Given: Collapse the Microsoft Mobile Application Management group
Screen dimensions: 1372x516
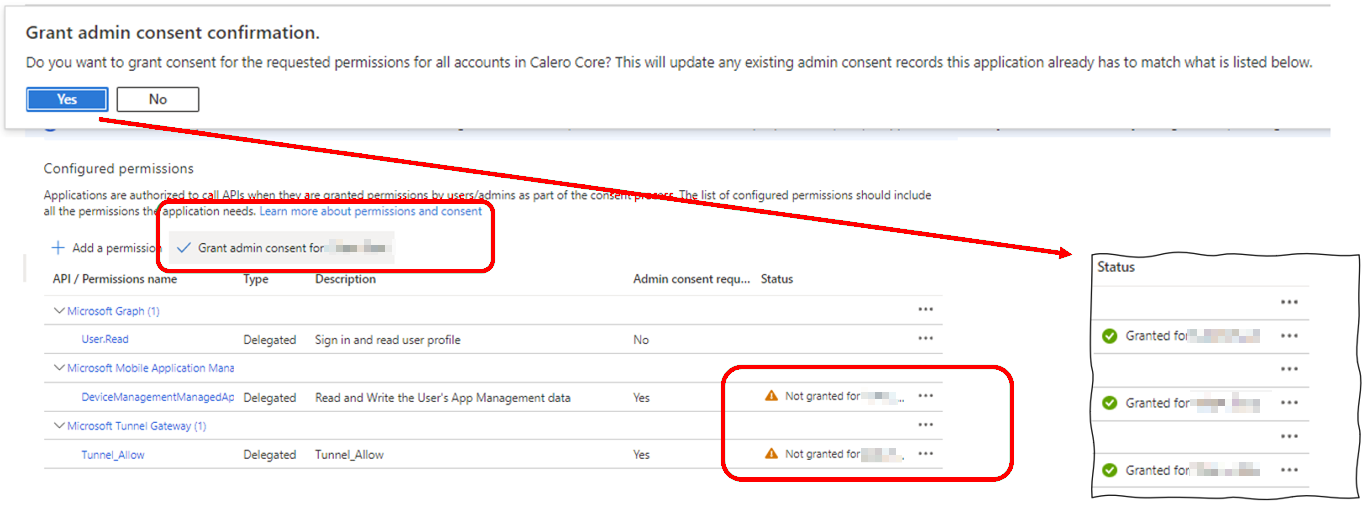Looking at the screenshot, I should (x=60, y=368).
